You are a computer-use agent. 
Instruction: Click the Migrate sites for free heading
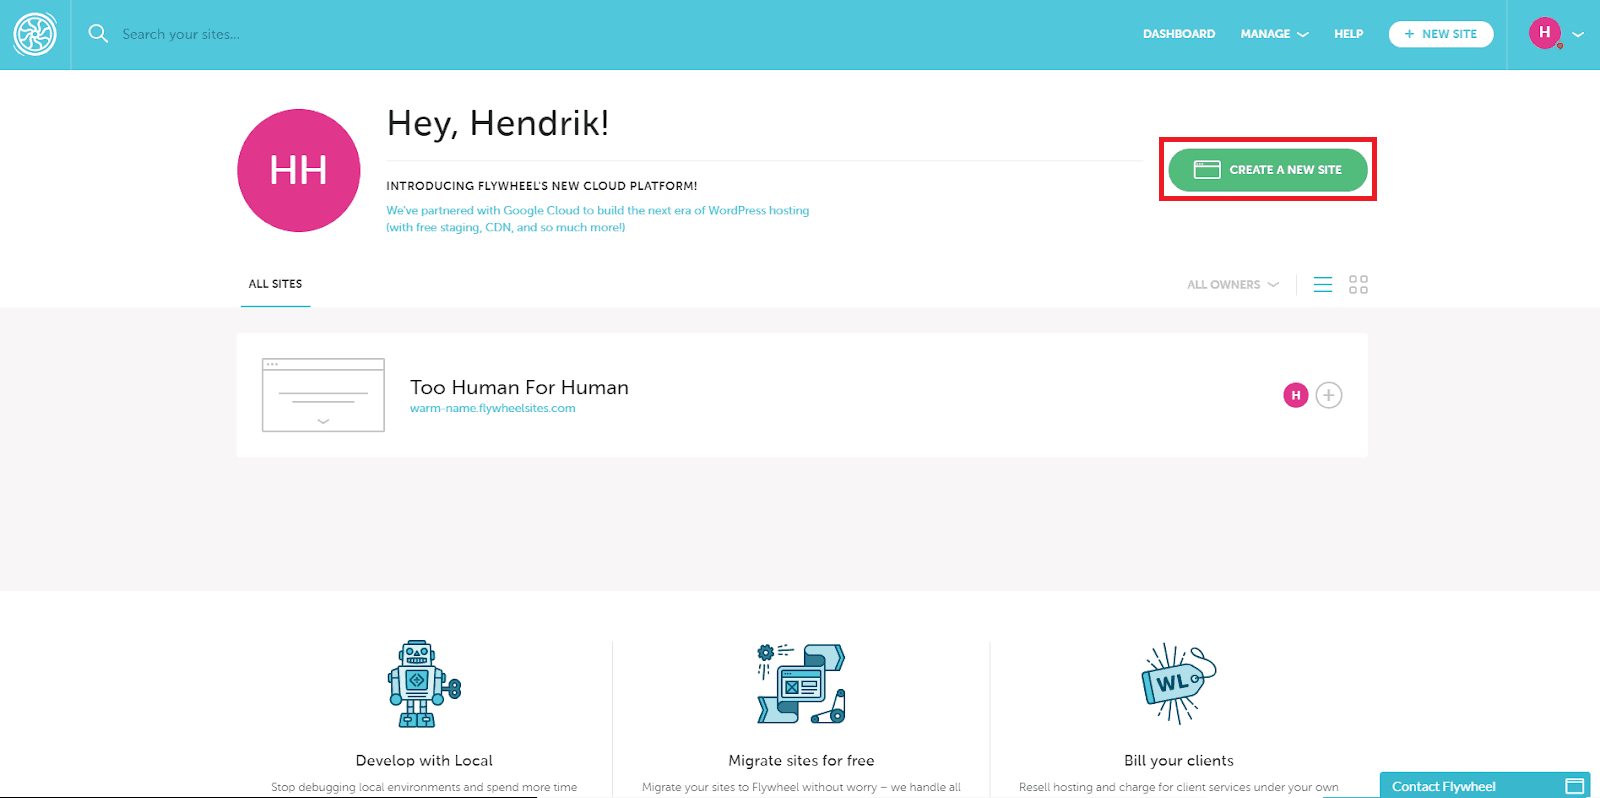pos(801,761)
